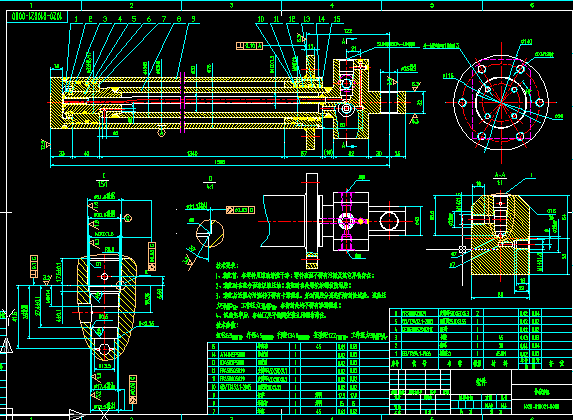This screenshot has height=420, width=573.
Task: Select the mirrored drawing number box
Action: tap(37, 16)
